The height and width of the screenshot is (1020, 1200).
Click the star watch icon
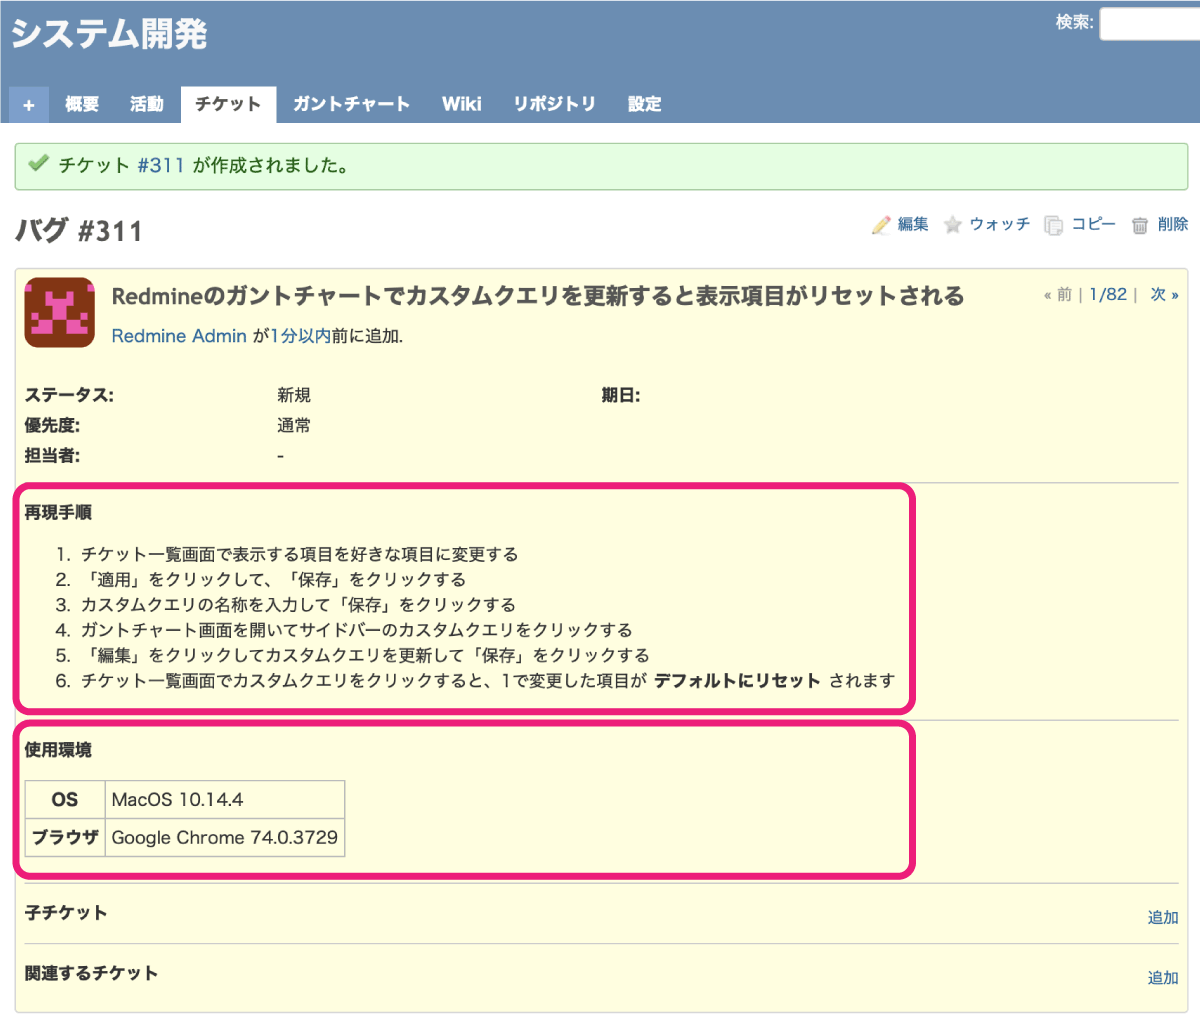pyautogui.click(x=953, y=225)
